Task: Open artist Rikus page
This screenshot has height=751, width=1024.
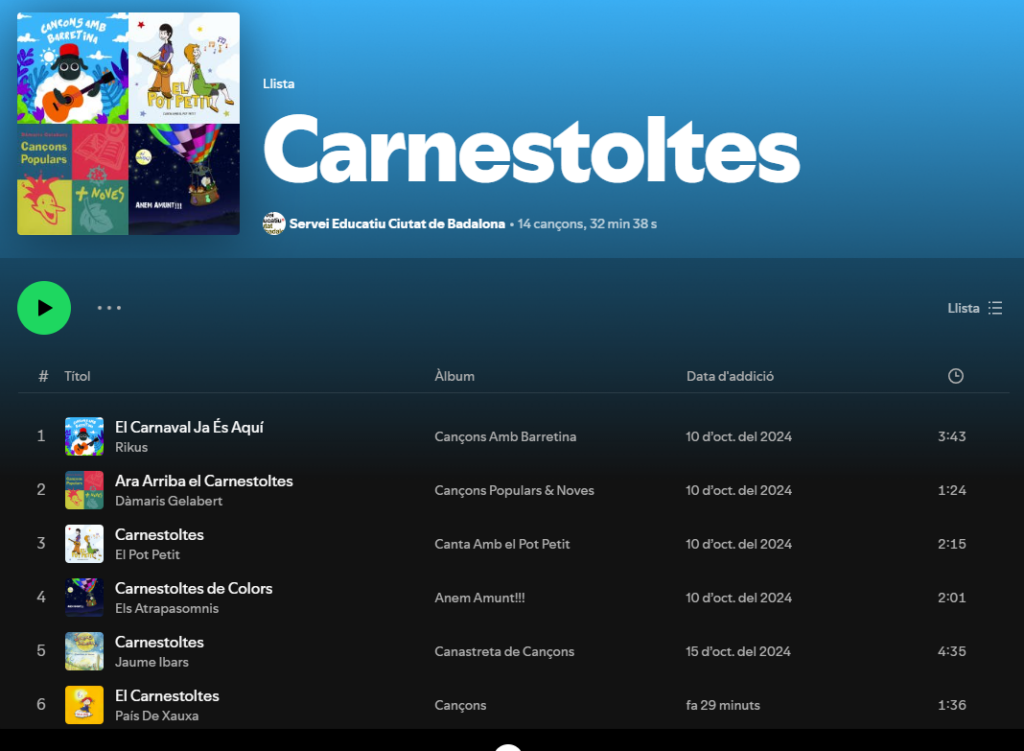Action: click(131, 447)
